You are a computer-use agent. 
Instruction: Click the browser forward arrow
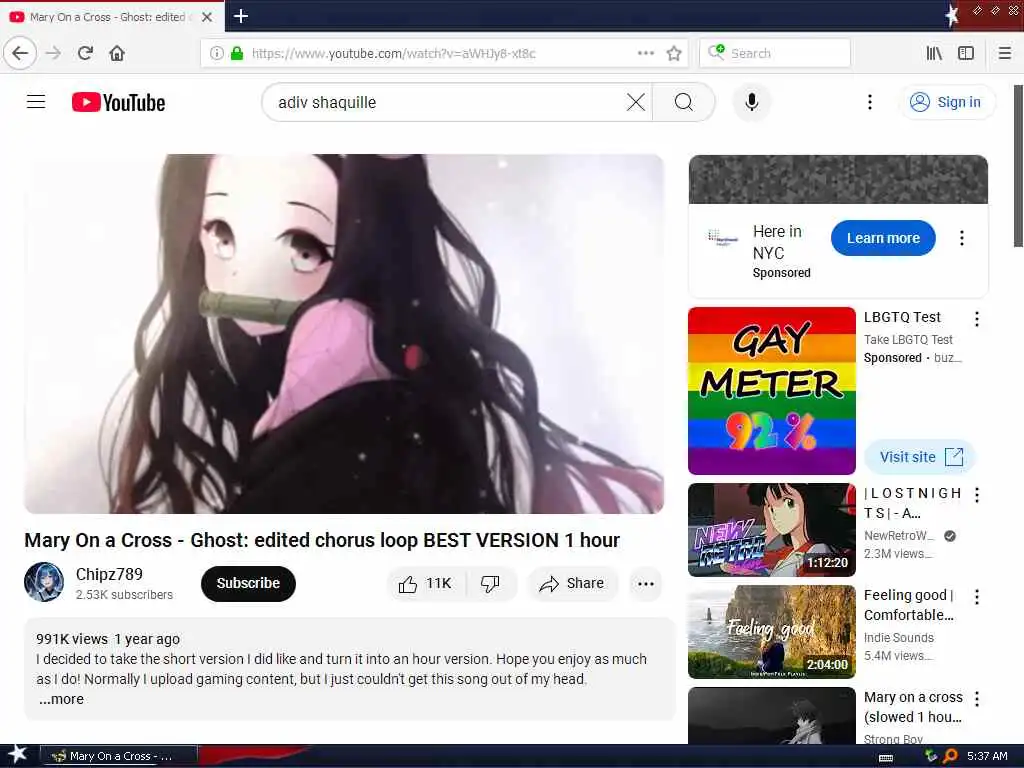pos(54,53)
